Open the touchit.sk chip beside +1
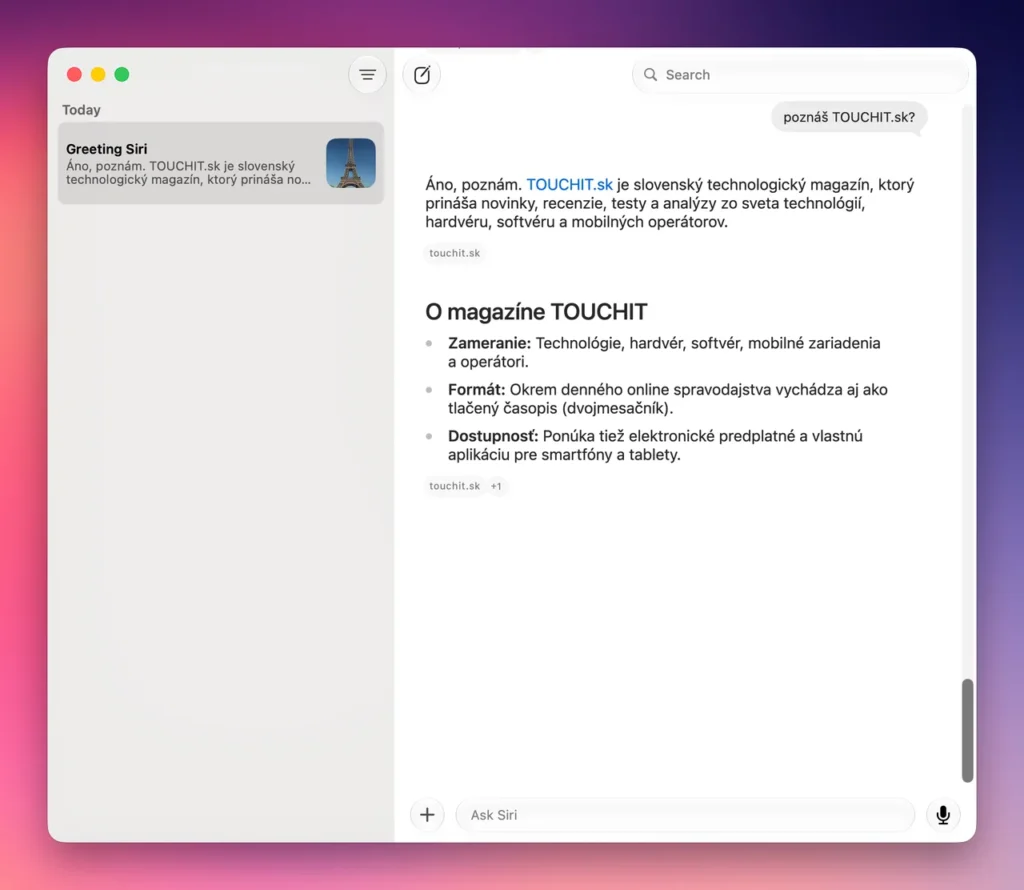 pyautogui.click(x=455, y=486)
